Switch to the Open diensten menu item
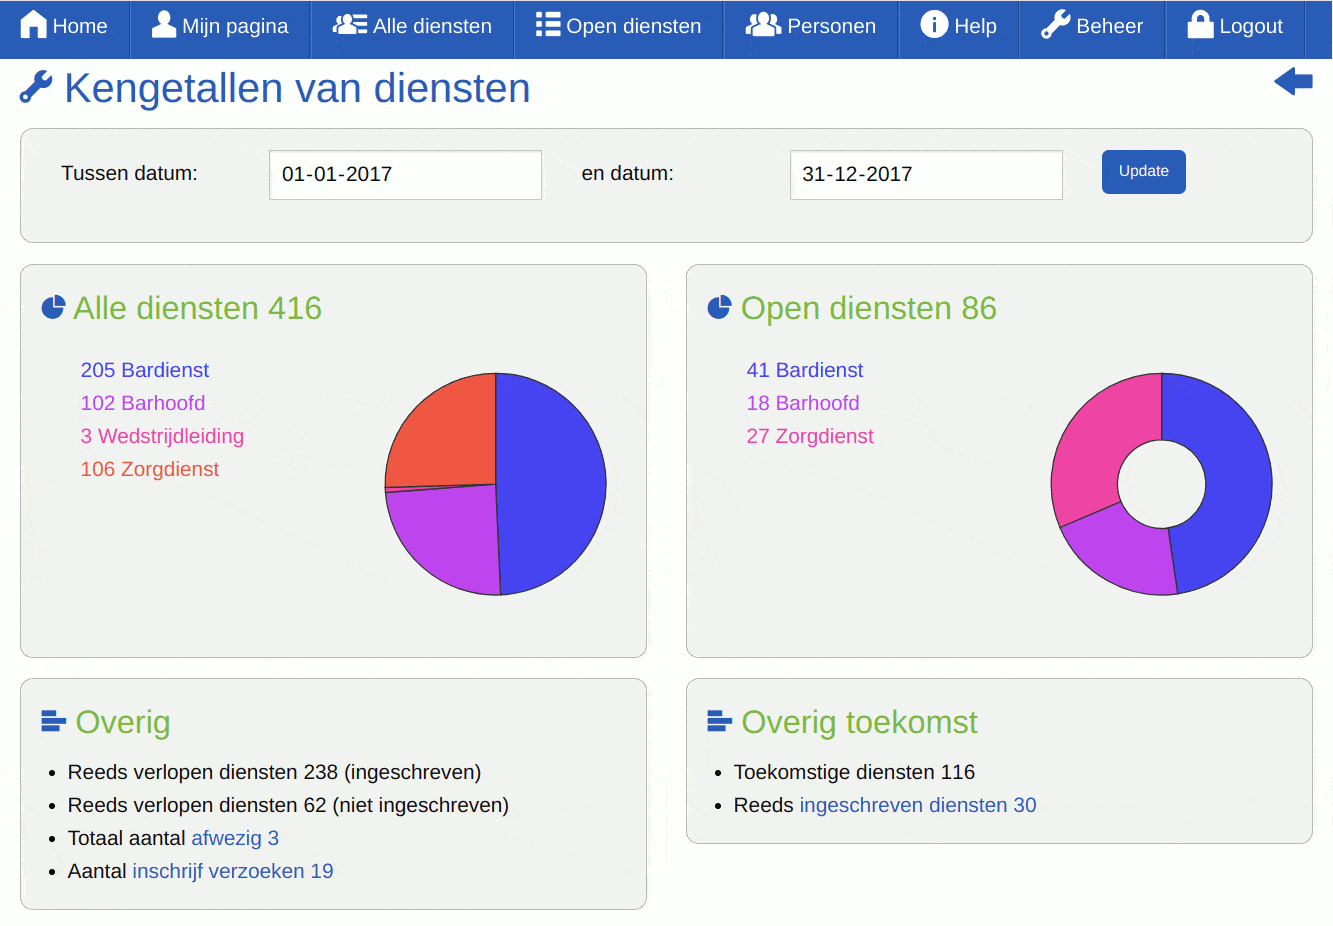Screen dimensions: 1333x926 [617, 25]
